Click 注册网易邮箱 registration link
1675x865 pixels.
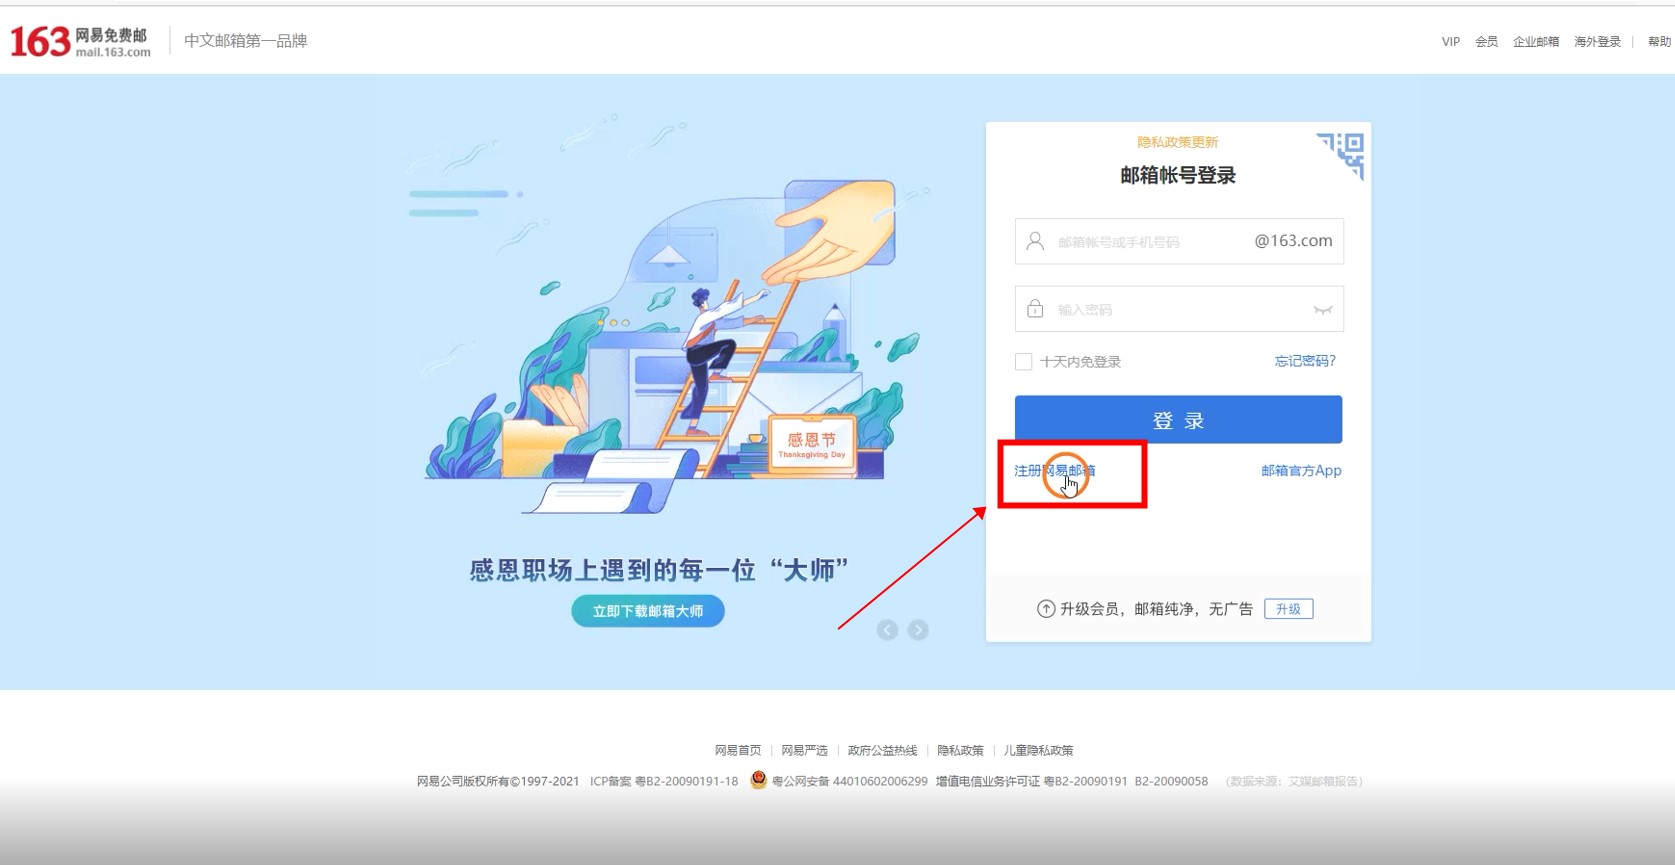1054,471
